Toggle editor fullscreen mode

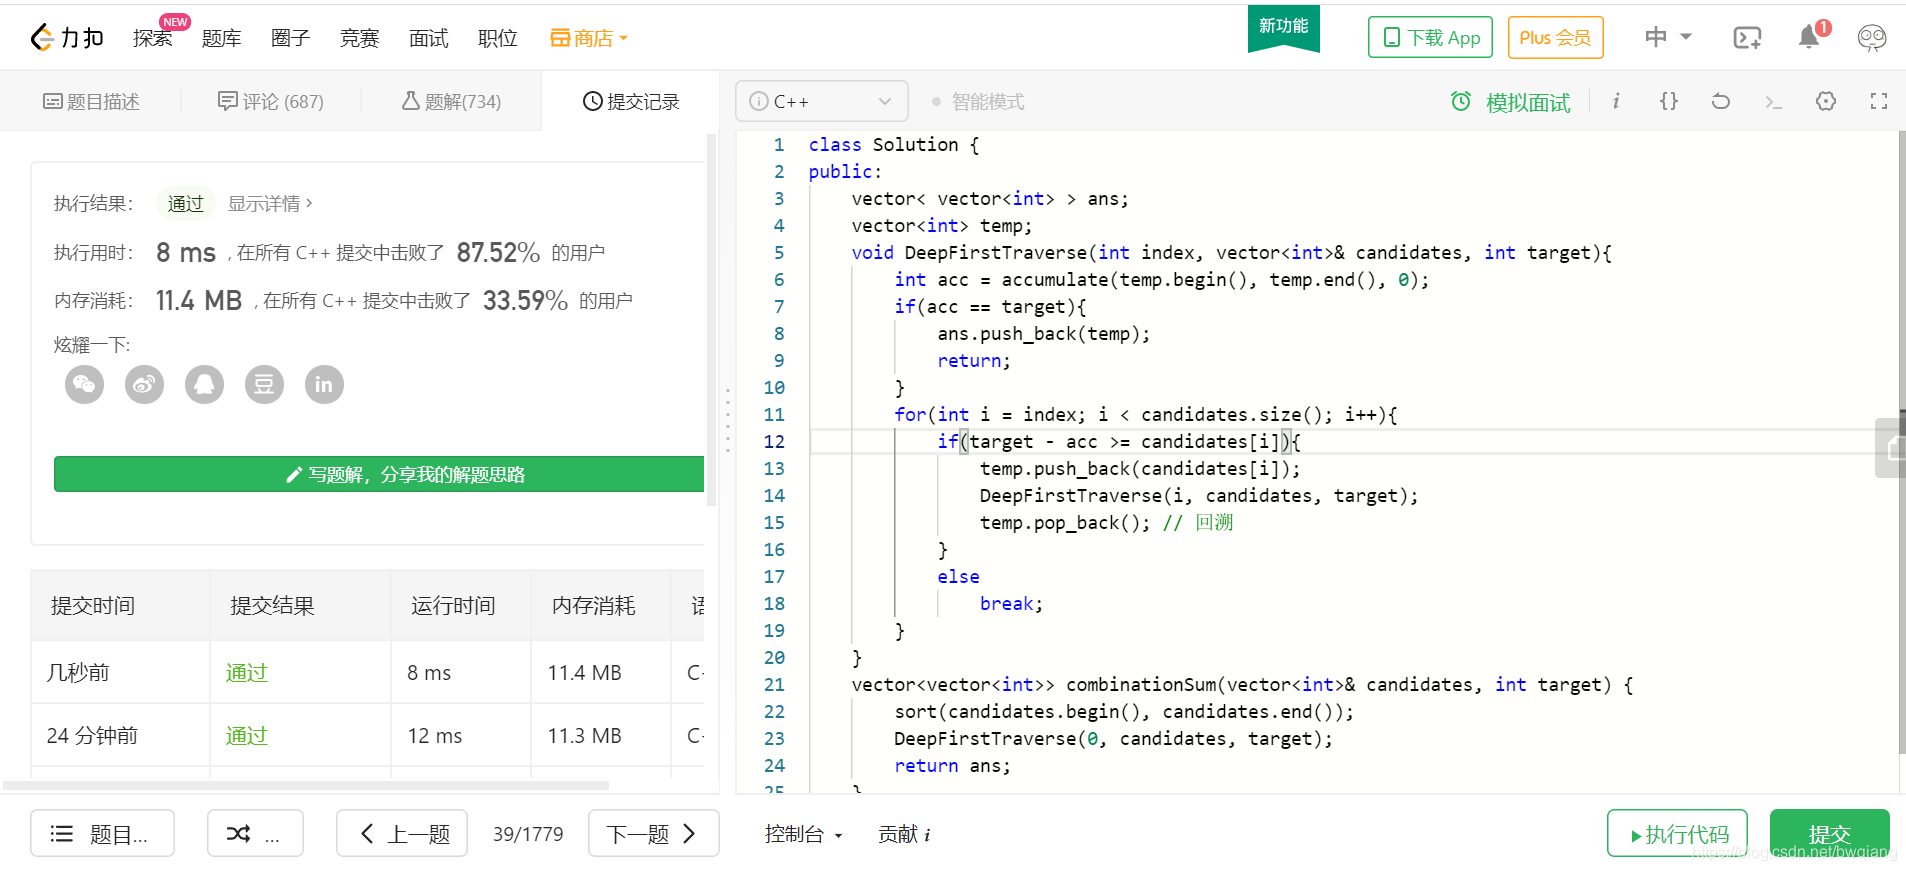click(1878, 101)
